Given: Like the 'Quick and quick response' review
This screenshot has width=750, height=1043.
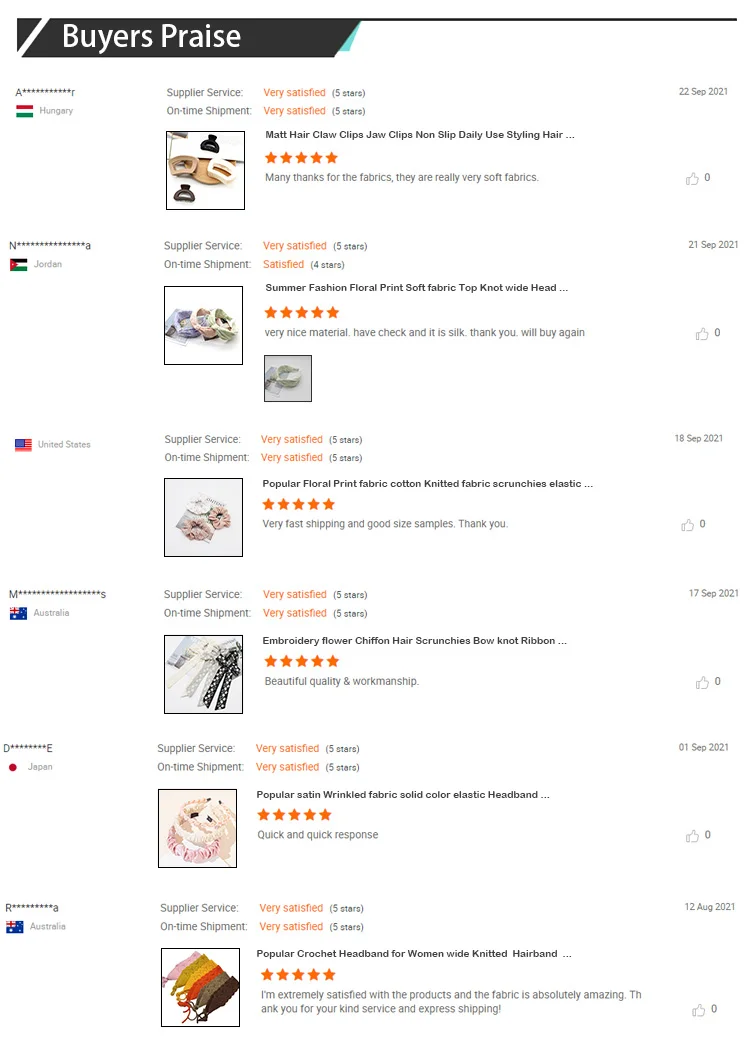Looking at the screenshot, I should click(692, 836).
